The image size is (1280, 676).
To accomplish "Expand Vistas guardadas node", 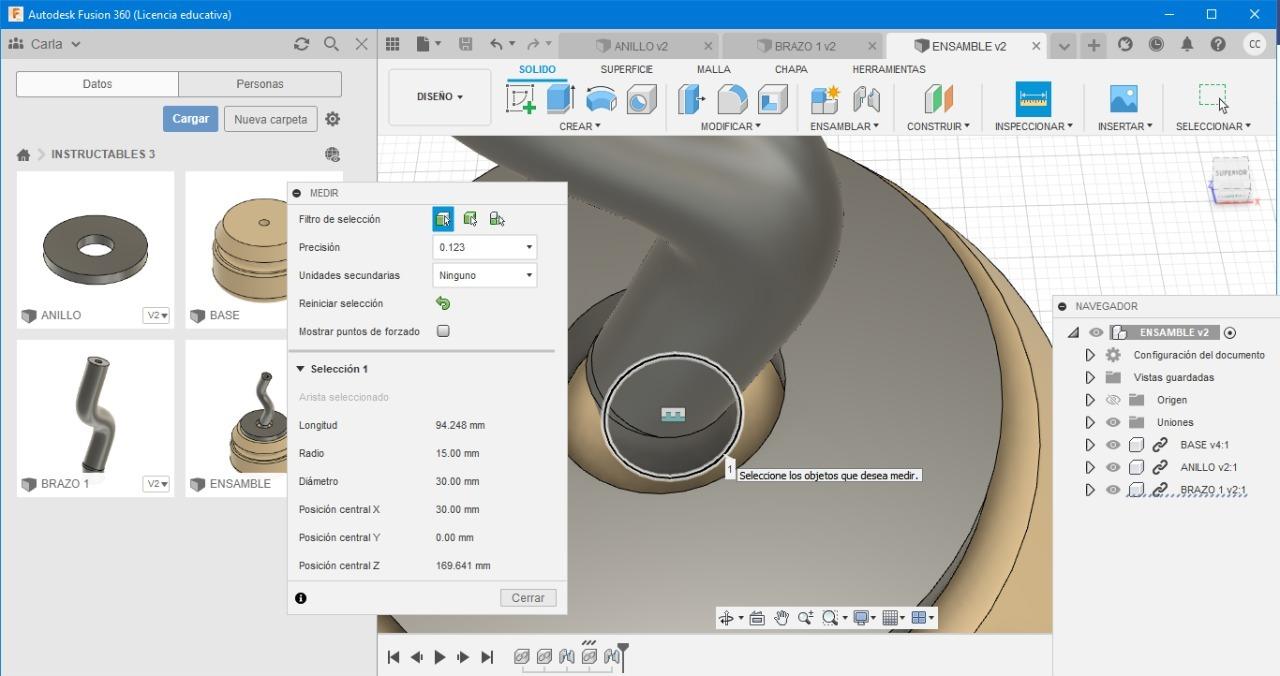I will pyautogui.click(x=1090, y=377).
